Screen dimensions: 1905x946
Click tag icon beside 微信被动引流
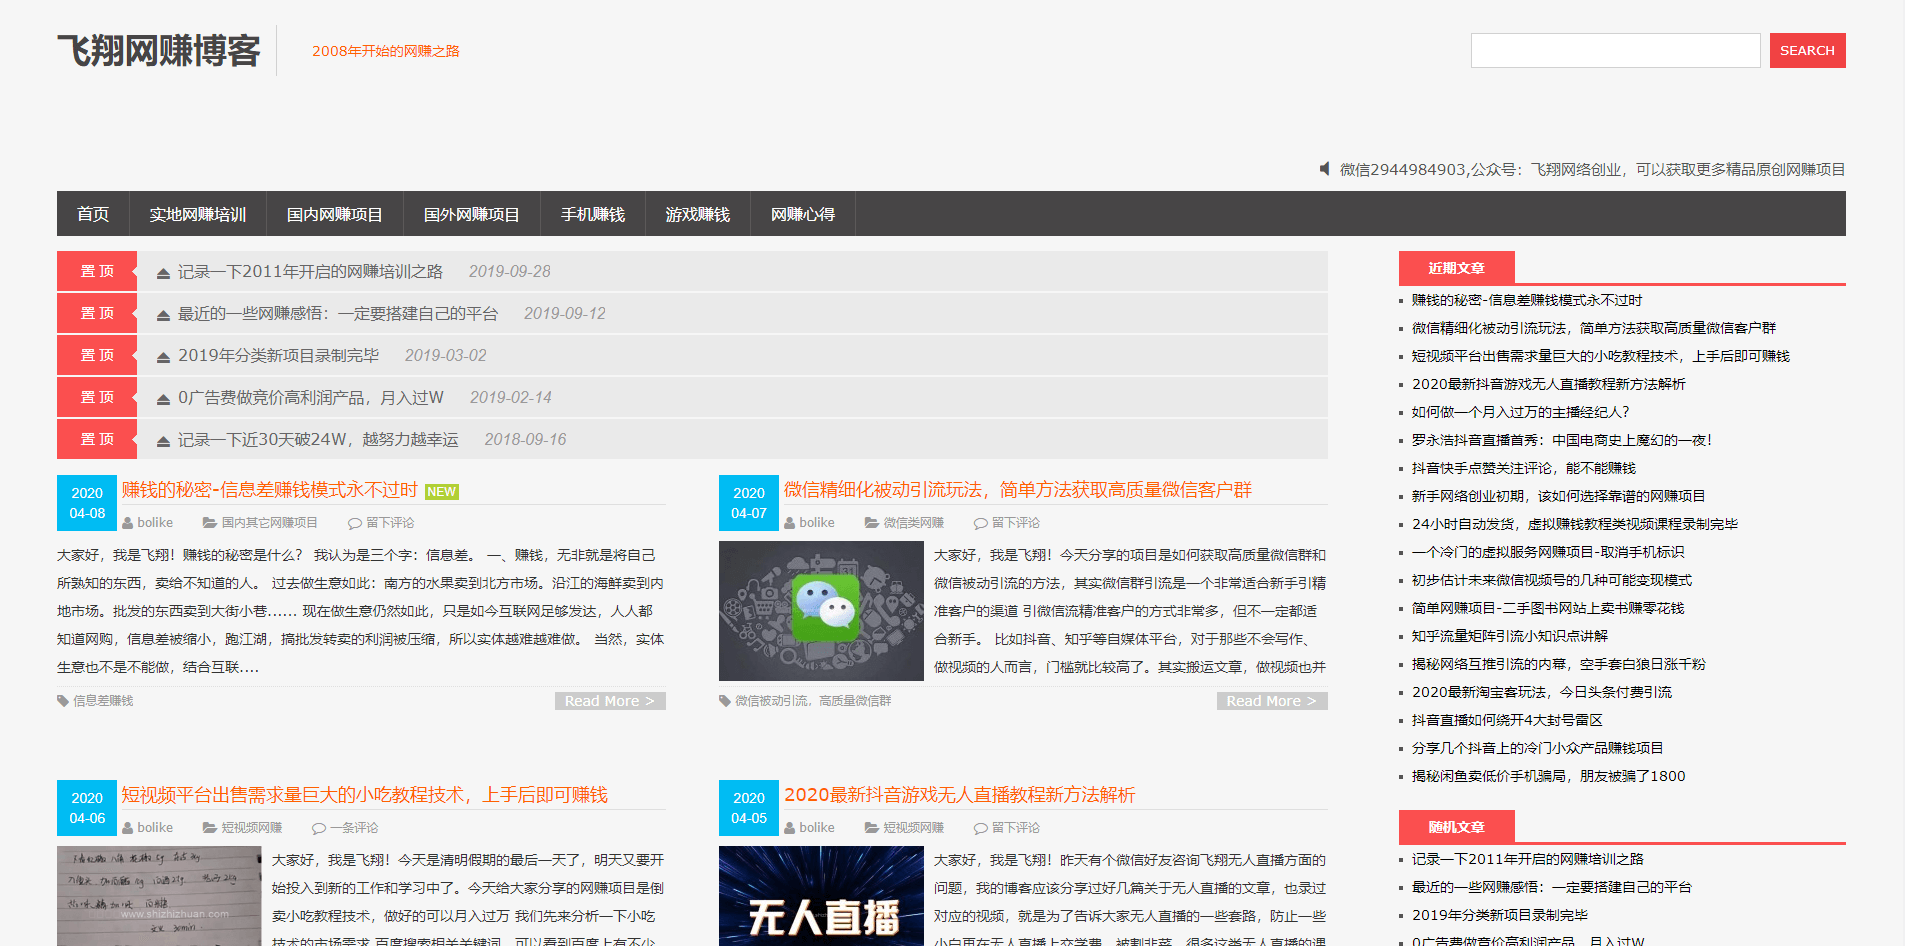[x=725, y=701]
